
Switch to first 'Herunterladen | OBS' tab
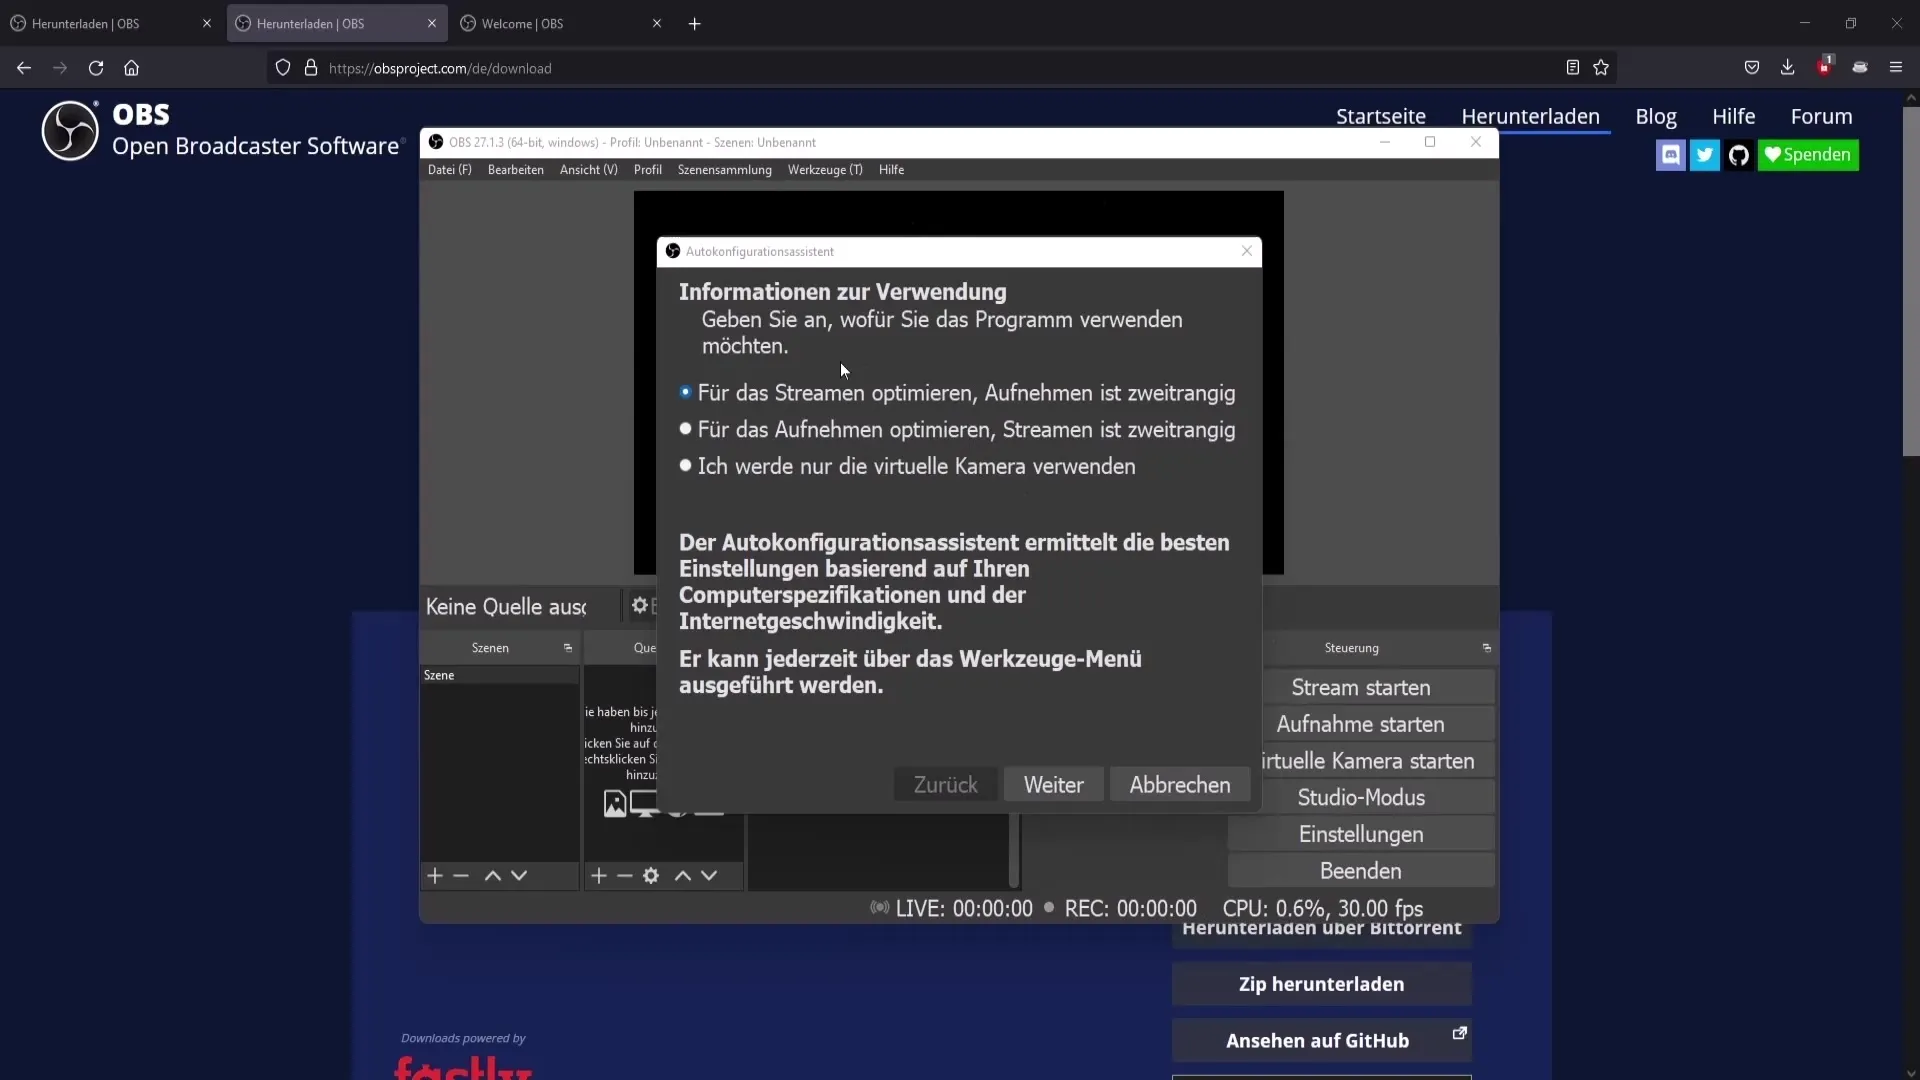coord(111,24)
